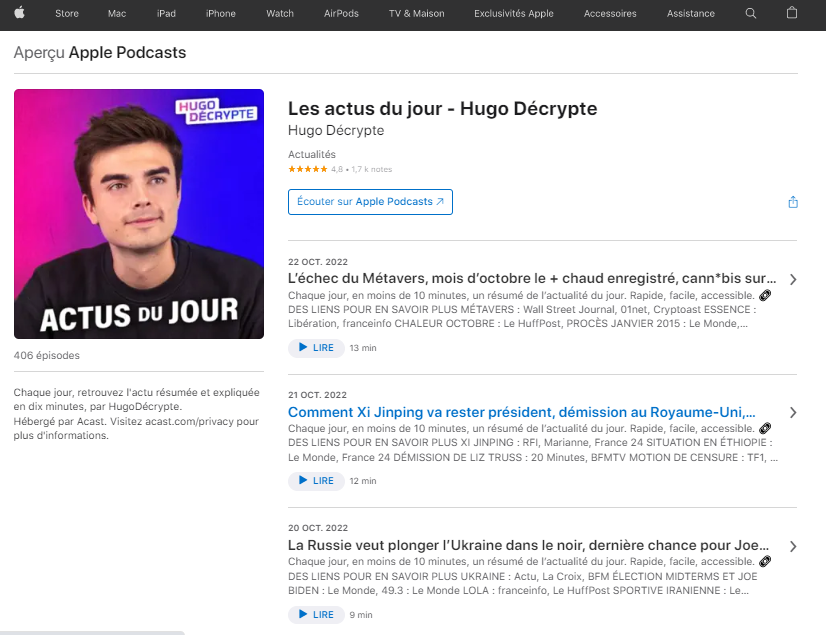This screenshot has height=635, width=826.
Task: Open the AirPods menu
Action: tap(341, 14)
